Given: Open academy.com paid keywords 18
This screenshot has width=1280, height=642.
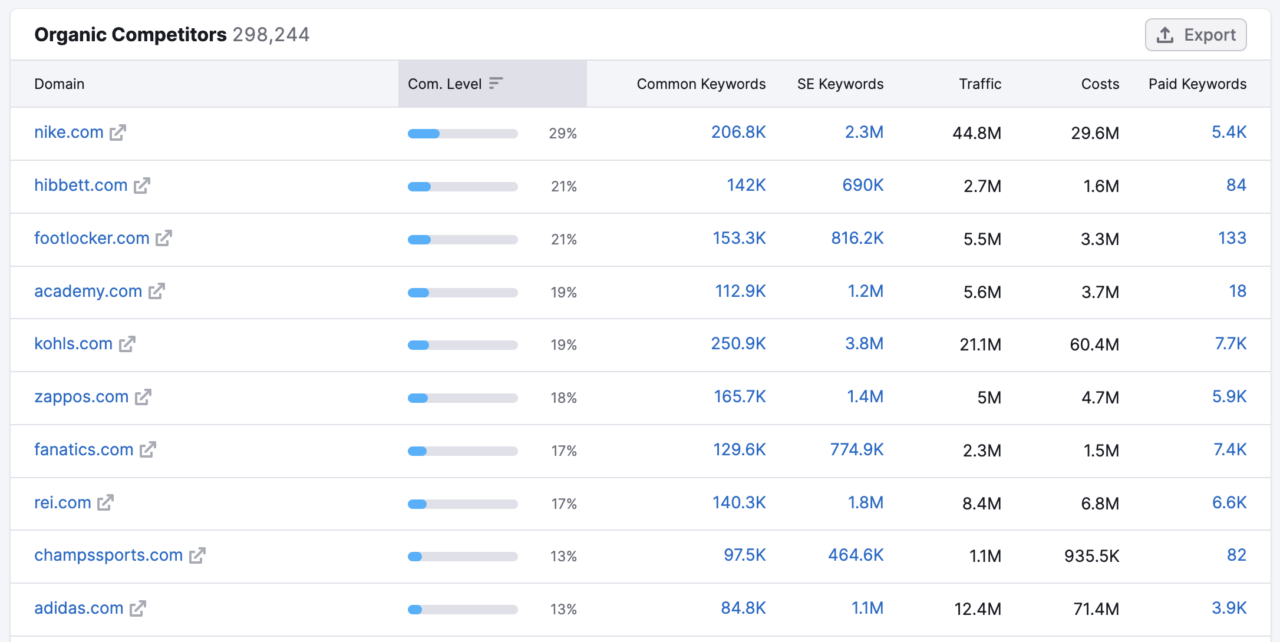Looking at the screenshot, I should (1238, 291).
